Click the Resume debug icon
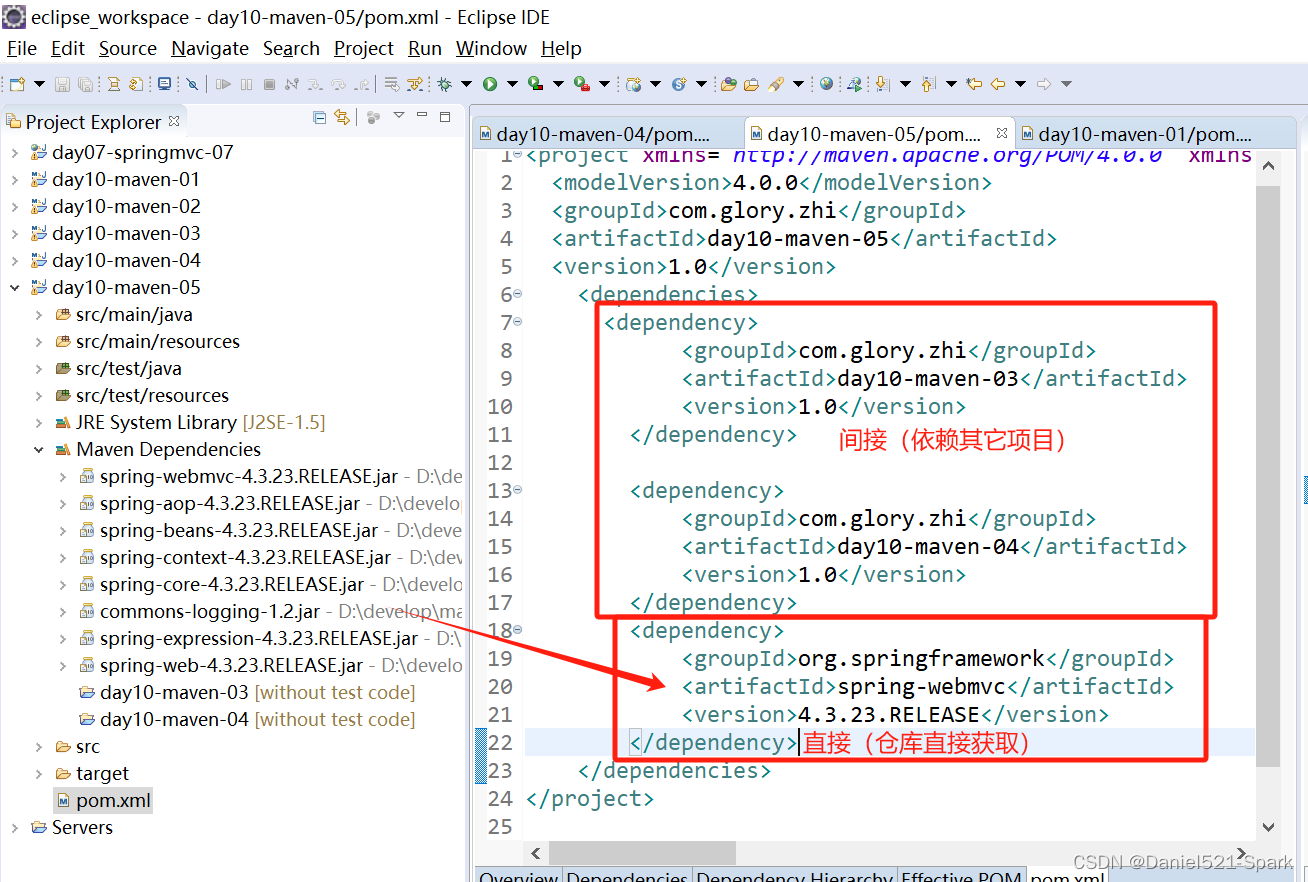This screenshot has height=882, width=1308. point(223,84)
